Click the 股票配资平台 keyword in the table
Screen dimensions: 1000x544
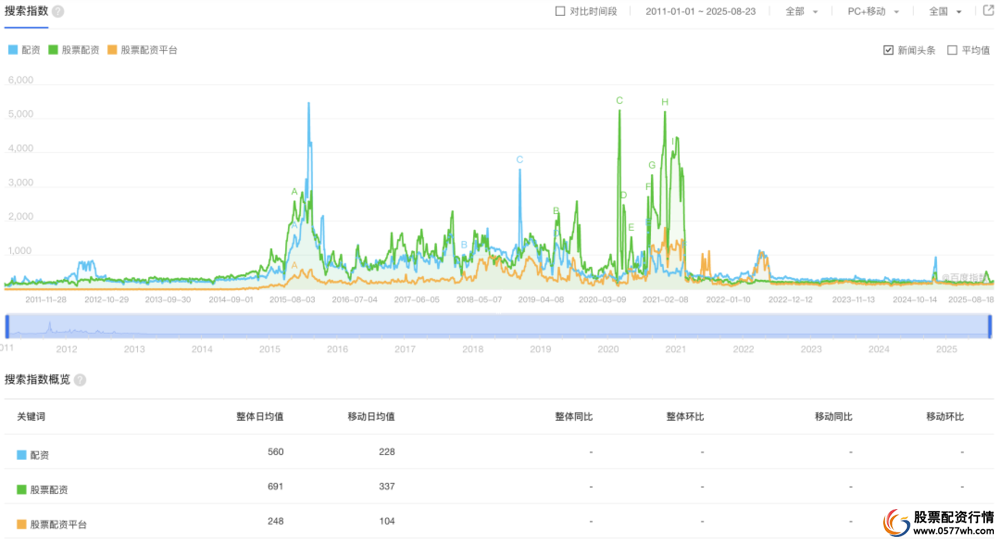[x=58, y=524]
